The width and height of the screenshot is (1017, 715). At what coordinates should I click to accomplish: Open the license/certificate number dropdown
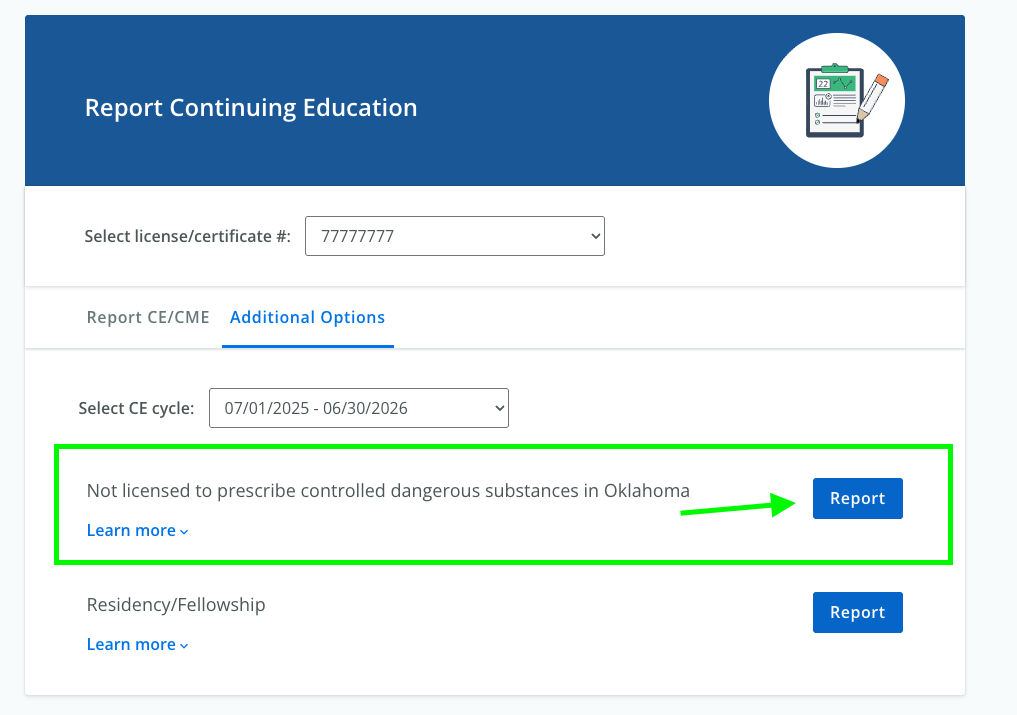(454, 237)
